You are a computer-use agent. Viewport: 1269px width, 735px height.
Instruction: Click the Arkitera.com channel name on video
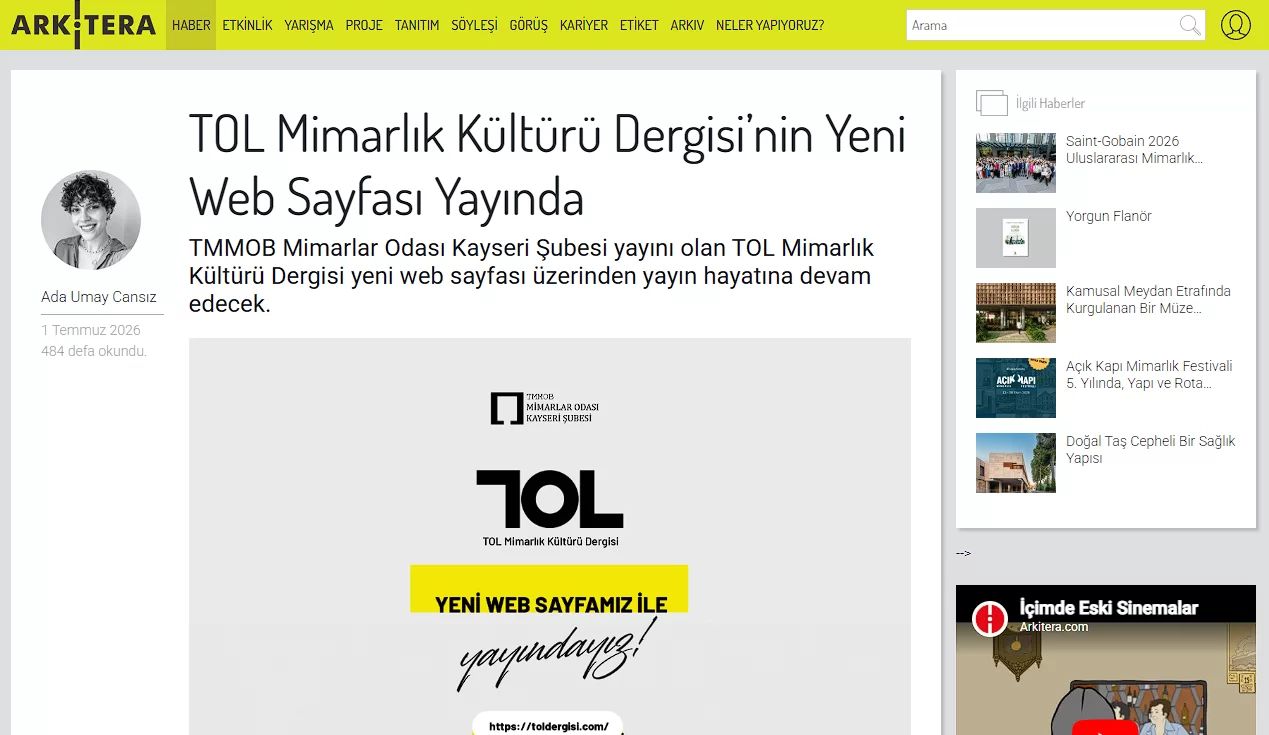1053,627
